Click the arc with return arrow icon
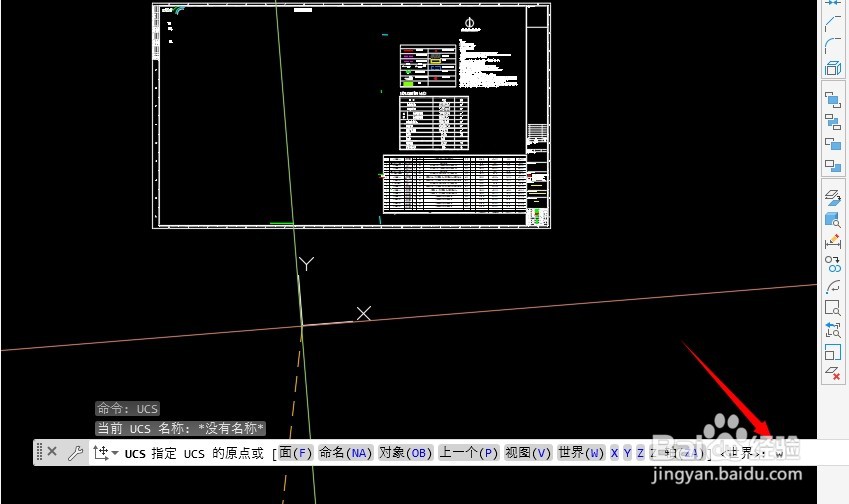Viewport: 849px width, 504px height. 833,286
